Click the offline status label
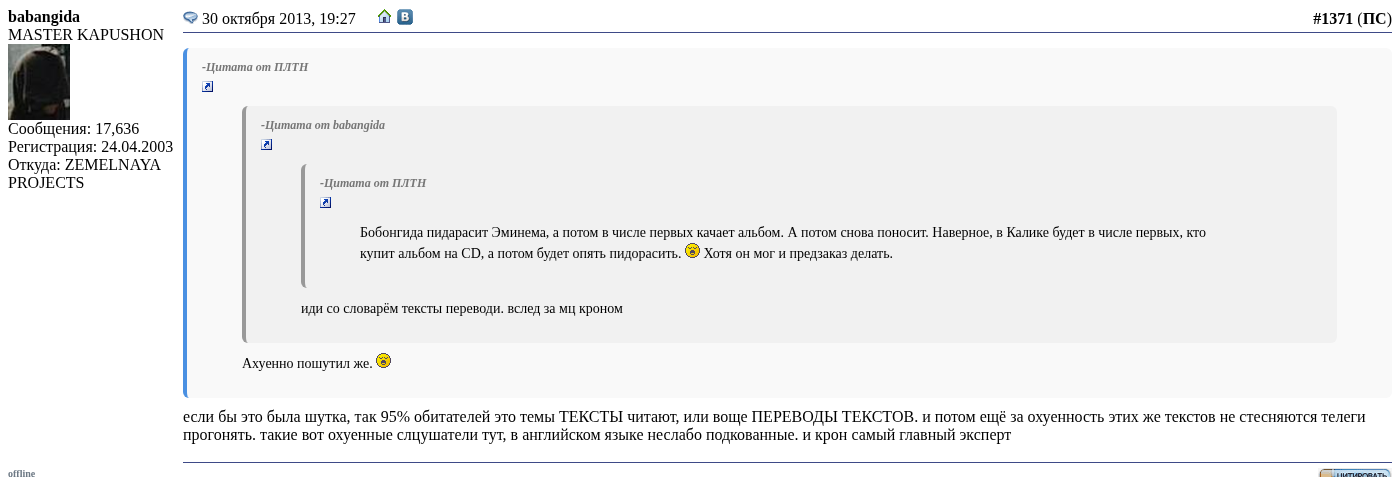The image size is (1400, 477). coord(21,473)
